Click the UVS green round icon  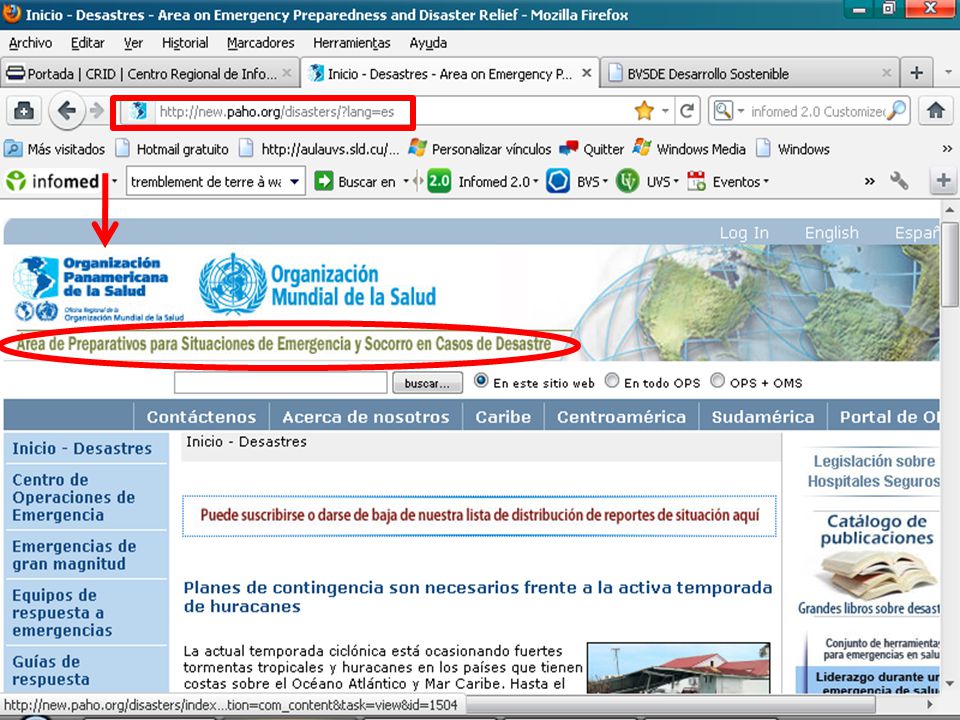(x=628, y=181)
